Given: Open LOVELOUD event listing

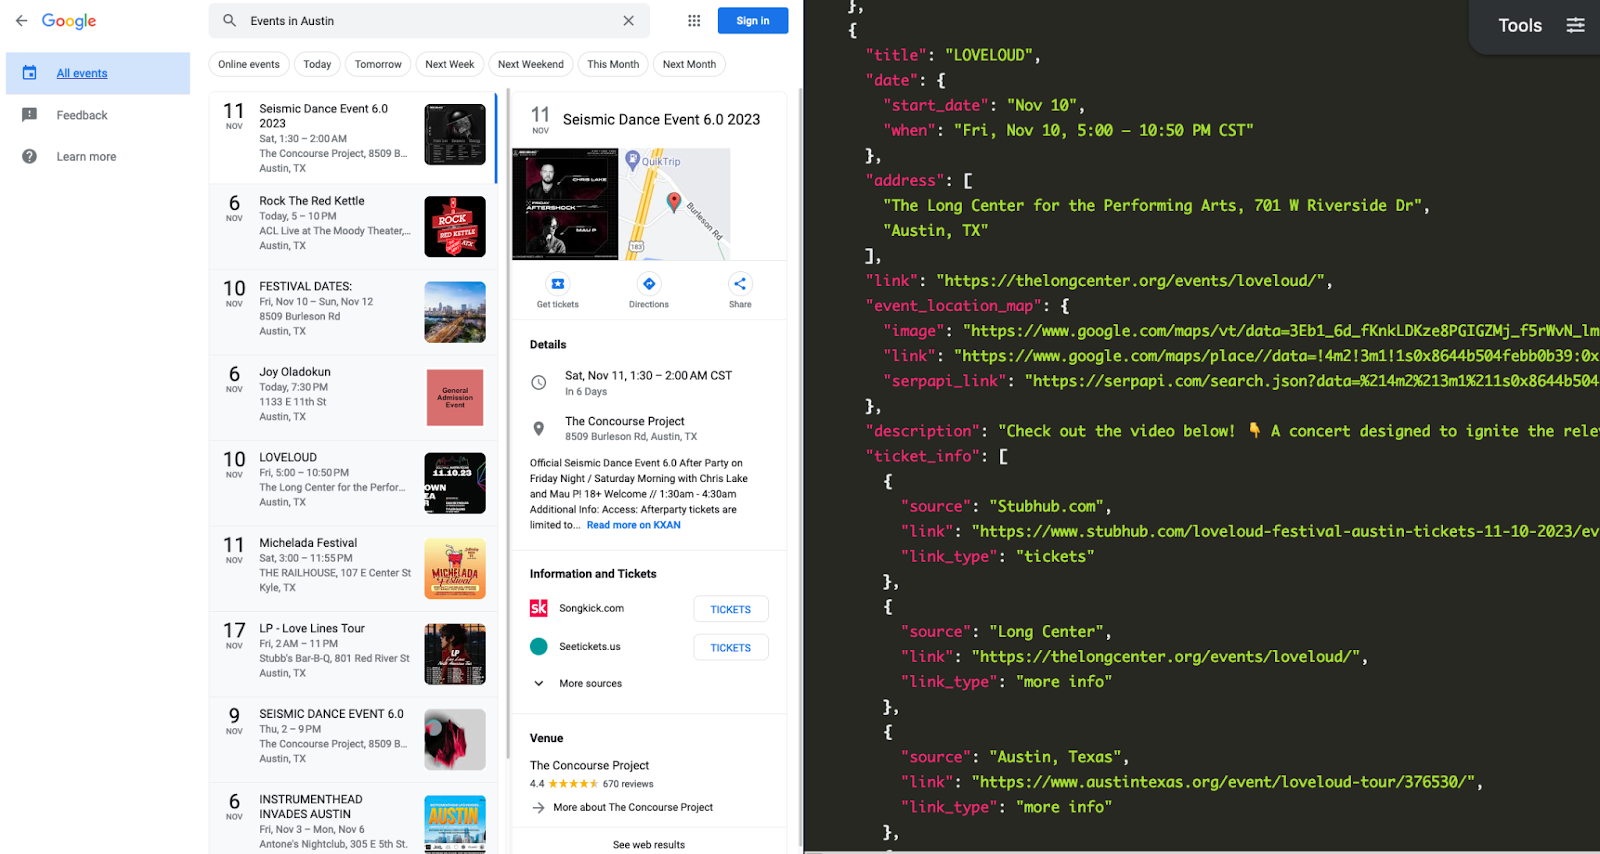Looking at the screenshot, I should 352,483.
